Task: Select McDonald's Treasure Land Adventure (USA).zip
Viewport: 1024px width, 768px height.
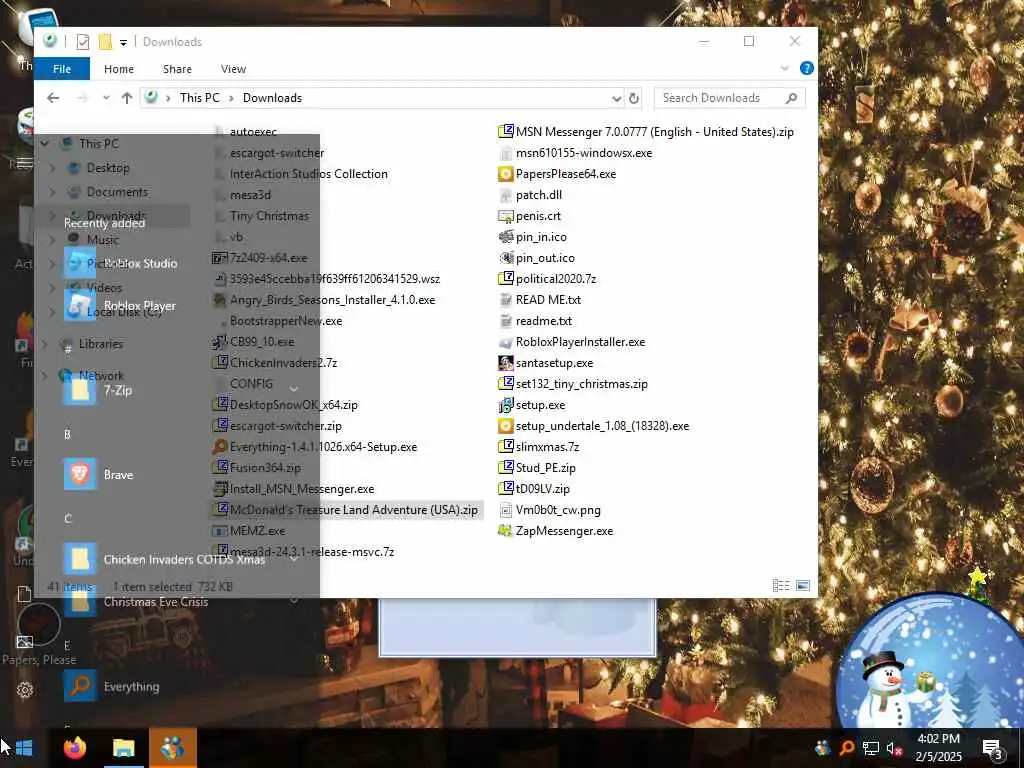Action: point(346,510)
